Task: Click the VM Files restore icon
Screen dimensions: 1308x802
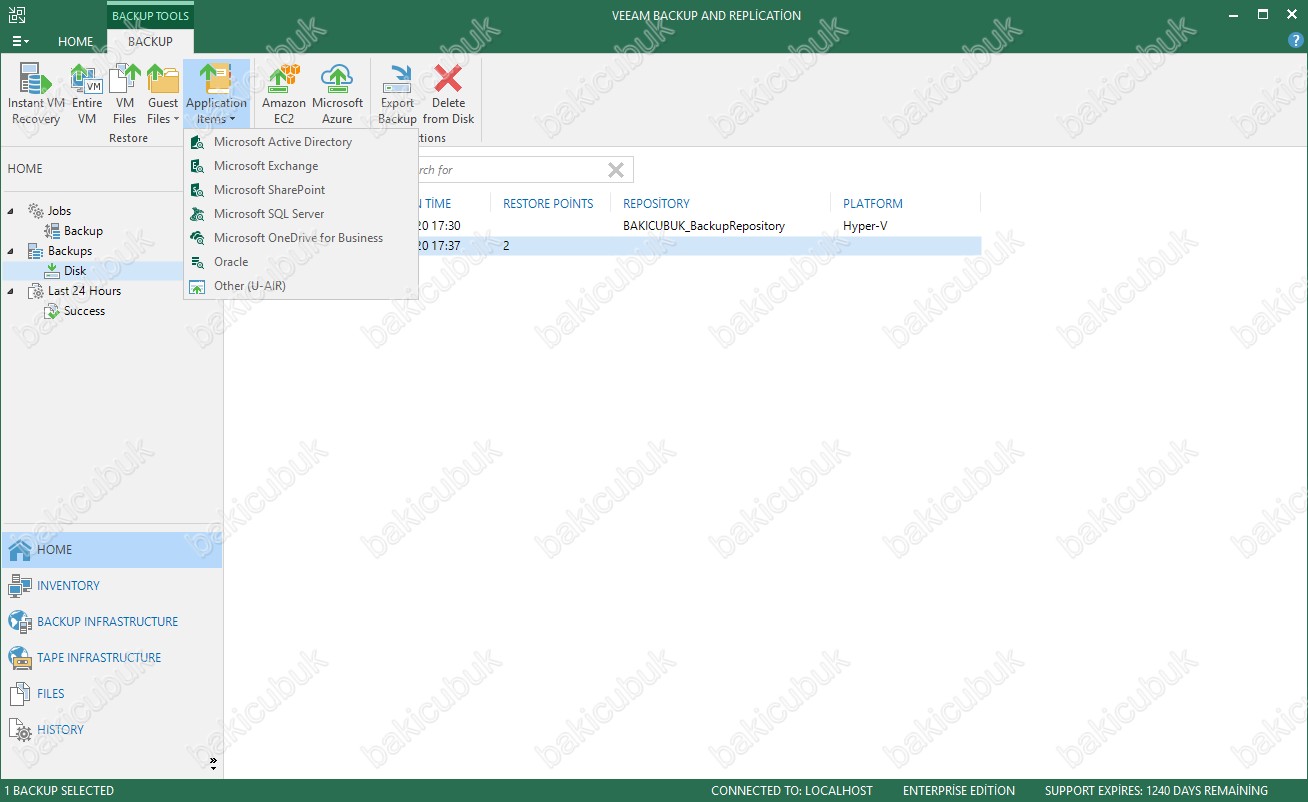Action: tap(125, 94)
